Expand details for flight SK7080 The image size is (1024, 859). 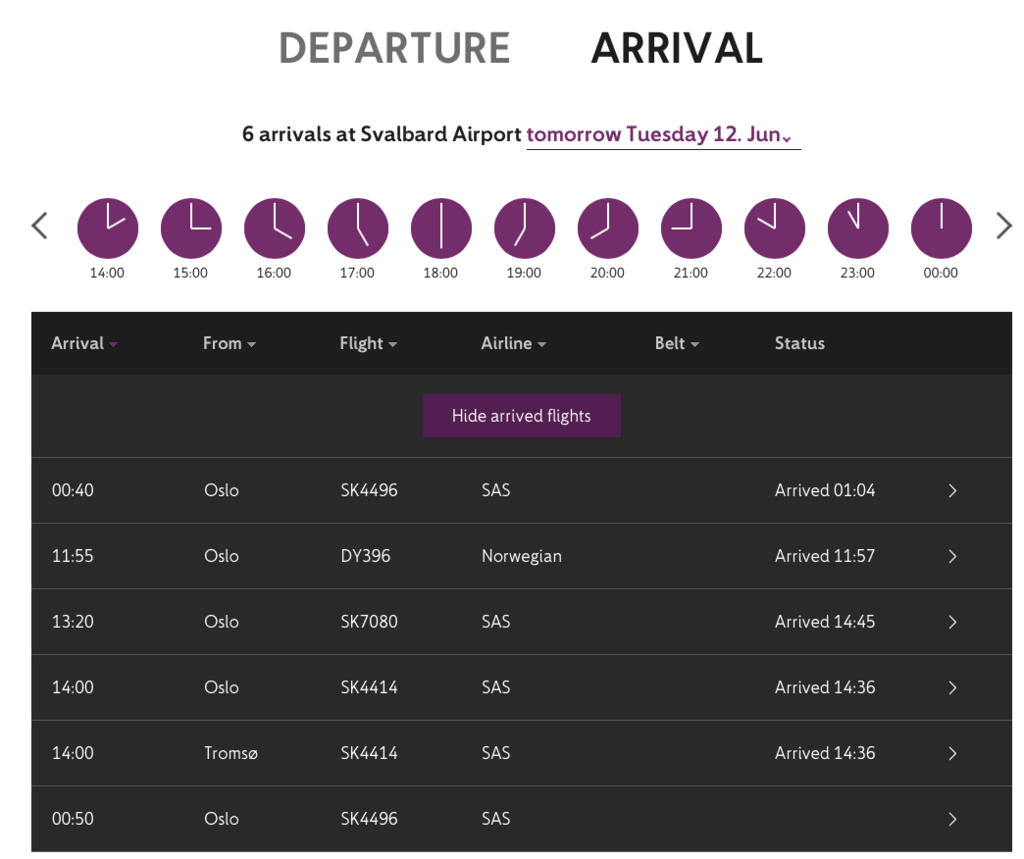point(952,622)
